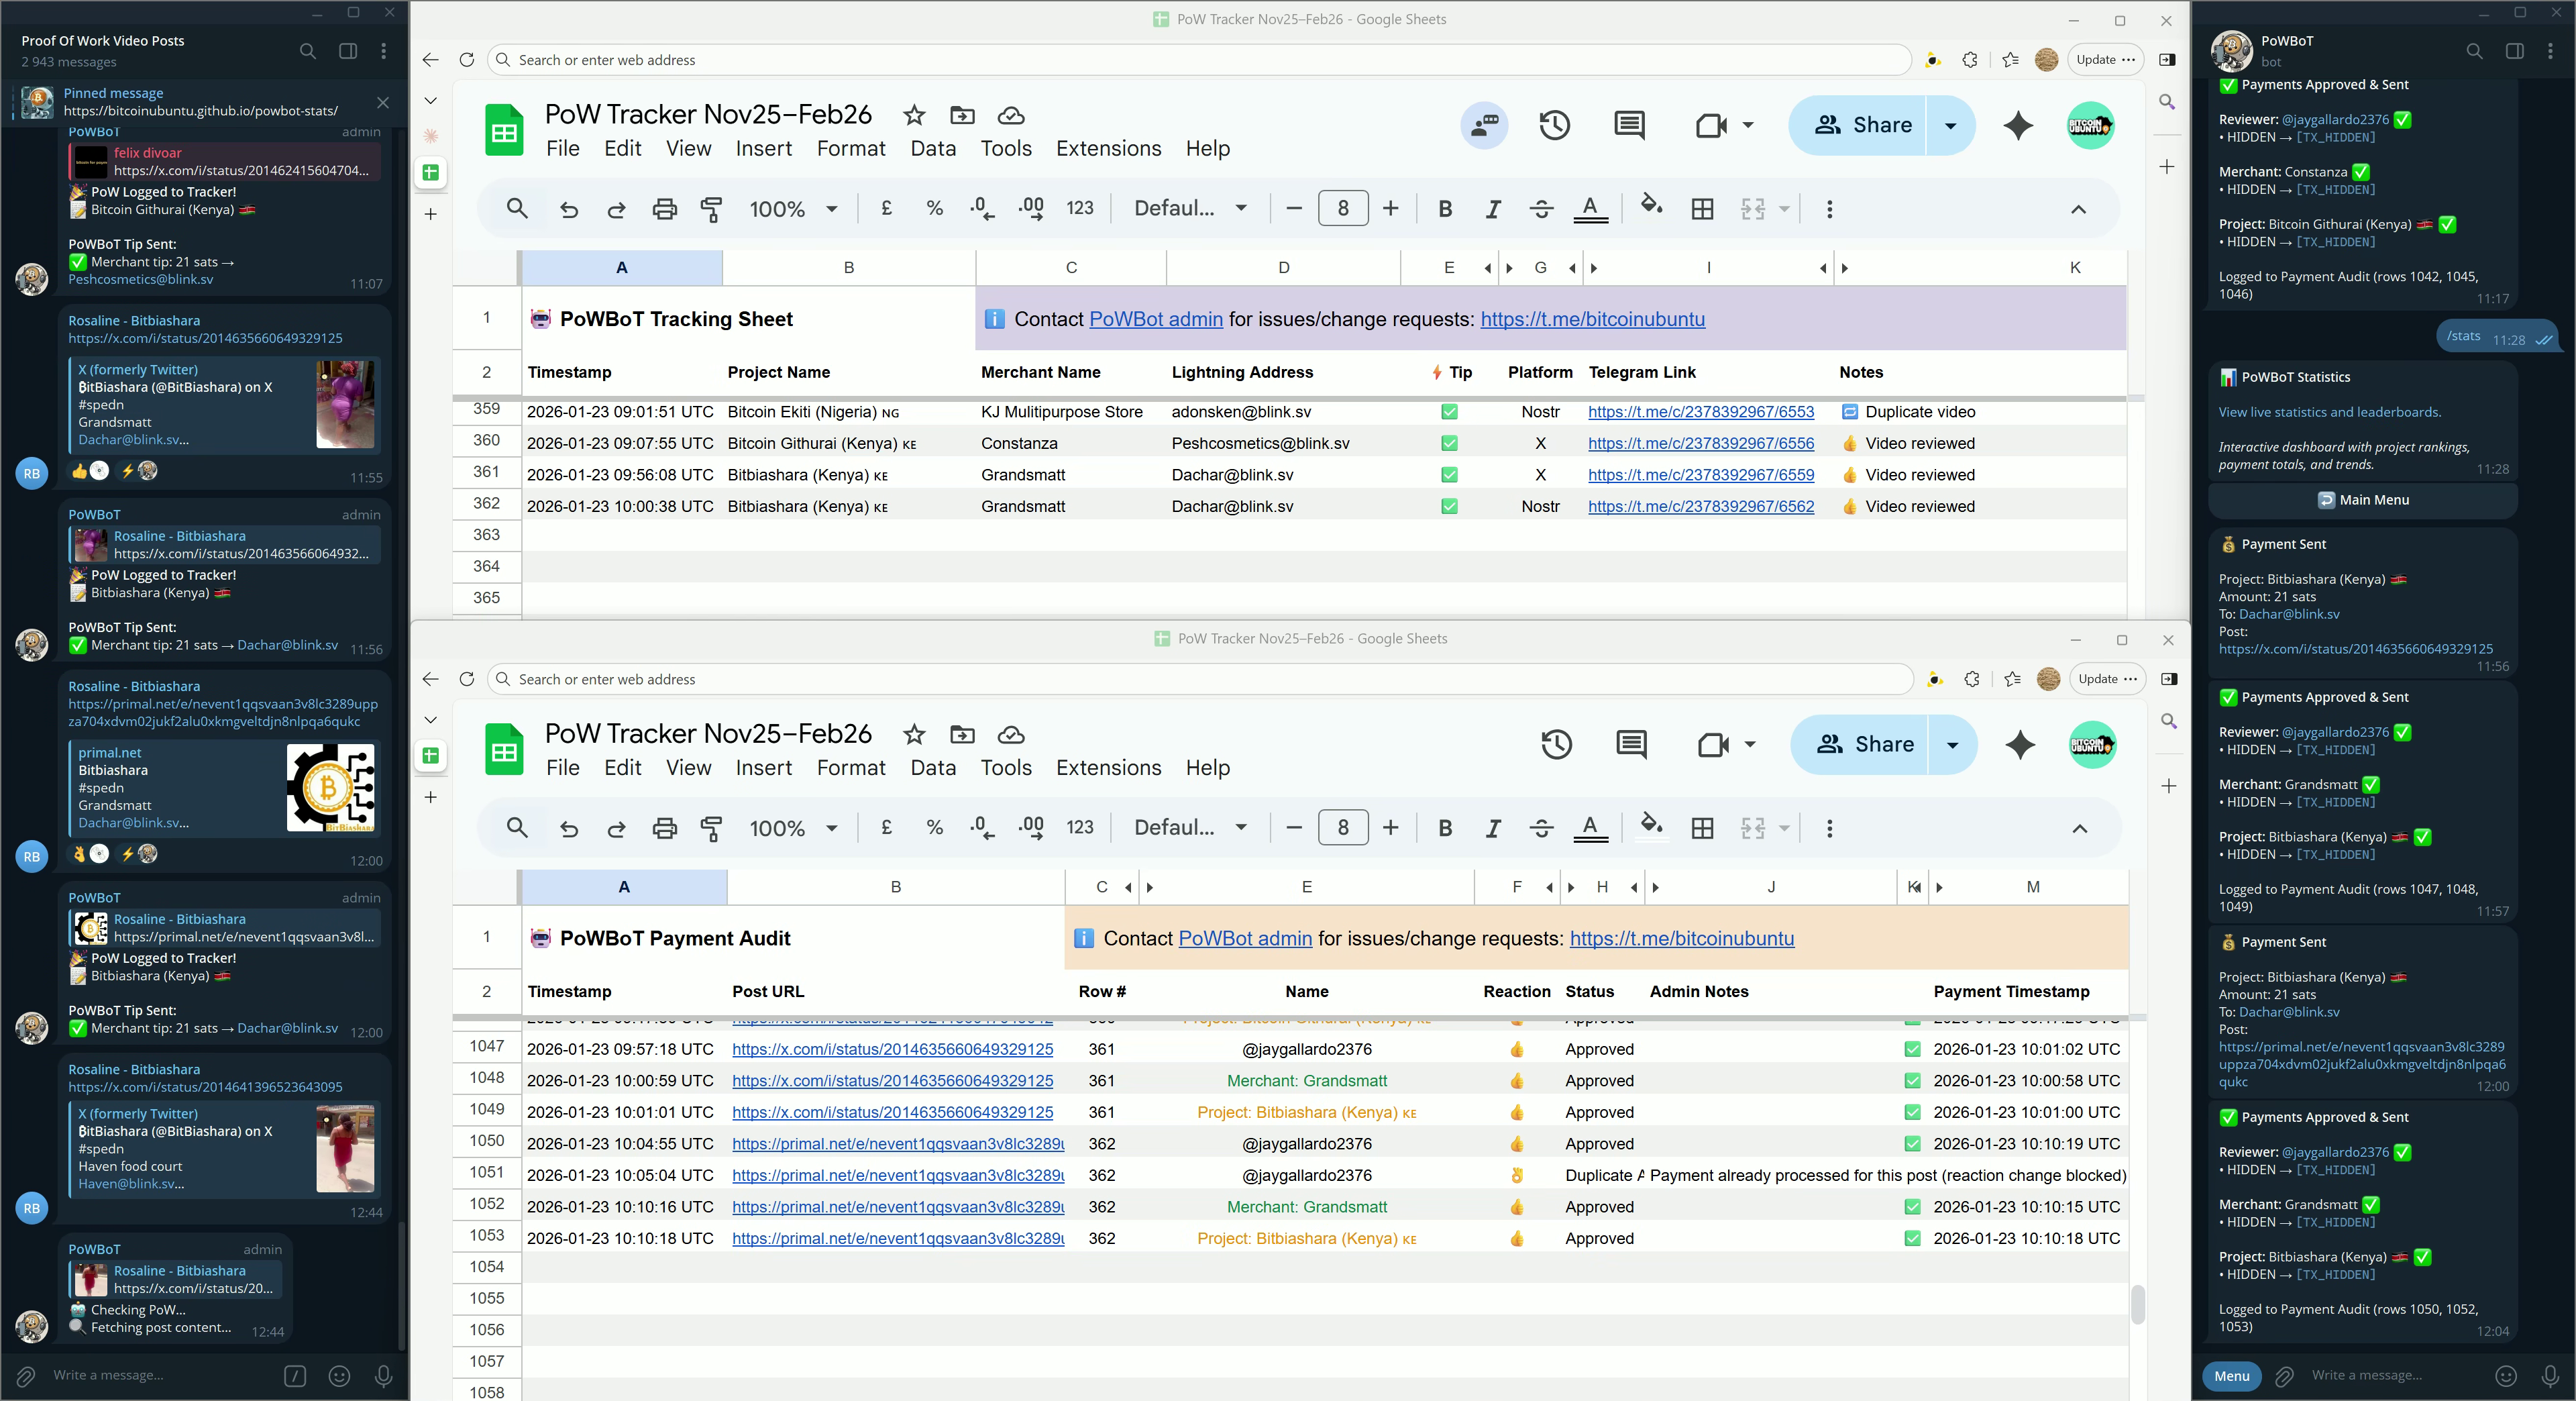Click Menu button in PoWBoT bot chat
The height and width of the screenshot is (1401, 2576).
[2231, 1376]
